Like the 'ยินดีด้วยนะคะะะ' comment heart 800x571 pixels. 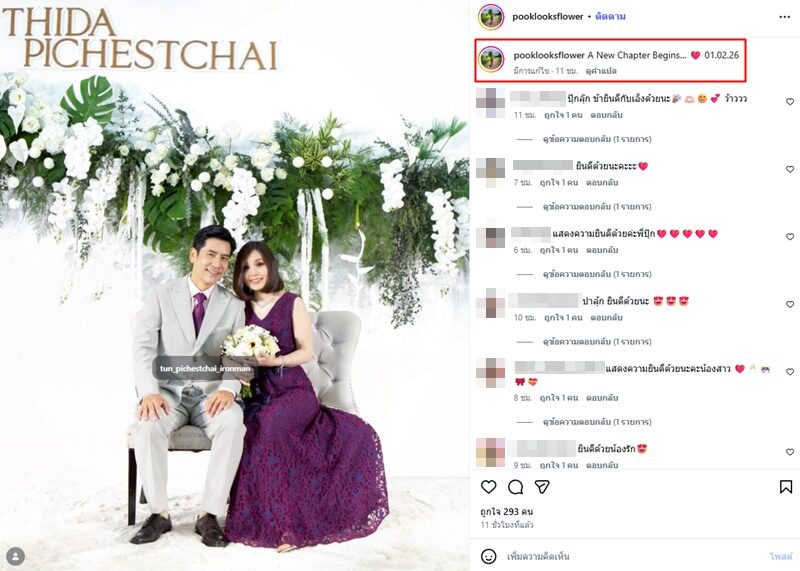click(x=790, y=169)
